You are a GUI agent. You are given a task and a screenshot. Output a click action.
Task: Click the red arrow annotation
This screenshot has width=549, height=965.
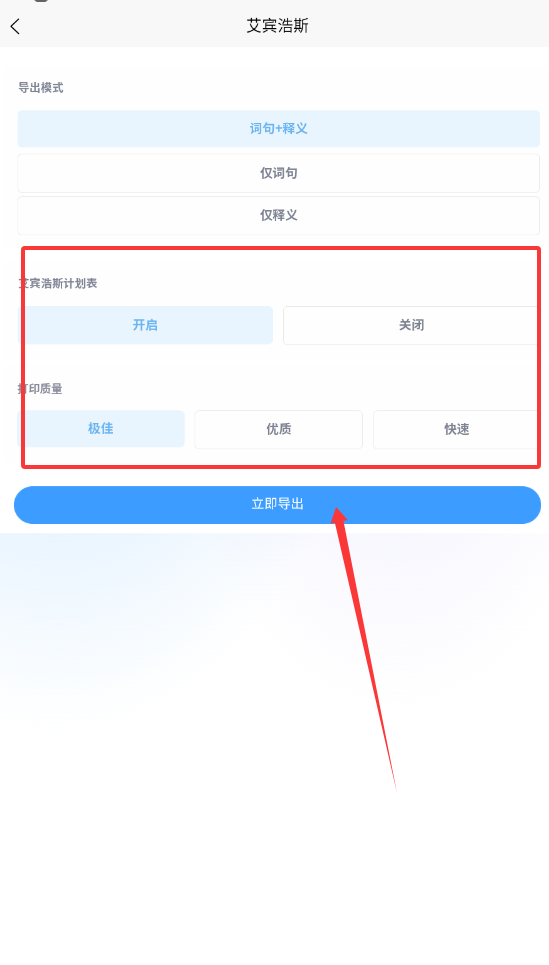364,646
